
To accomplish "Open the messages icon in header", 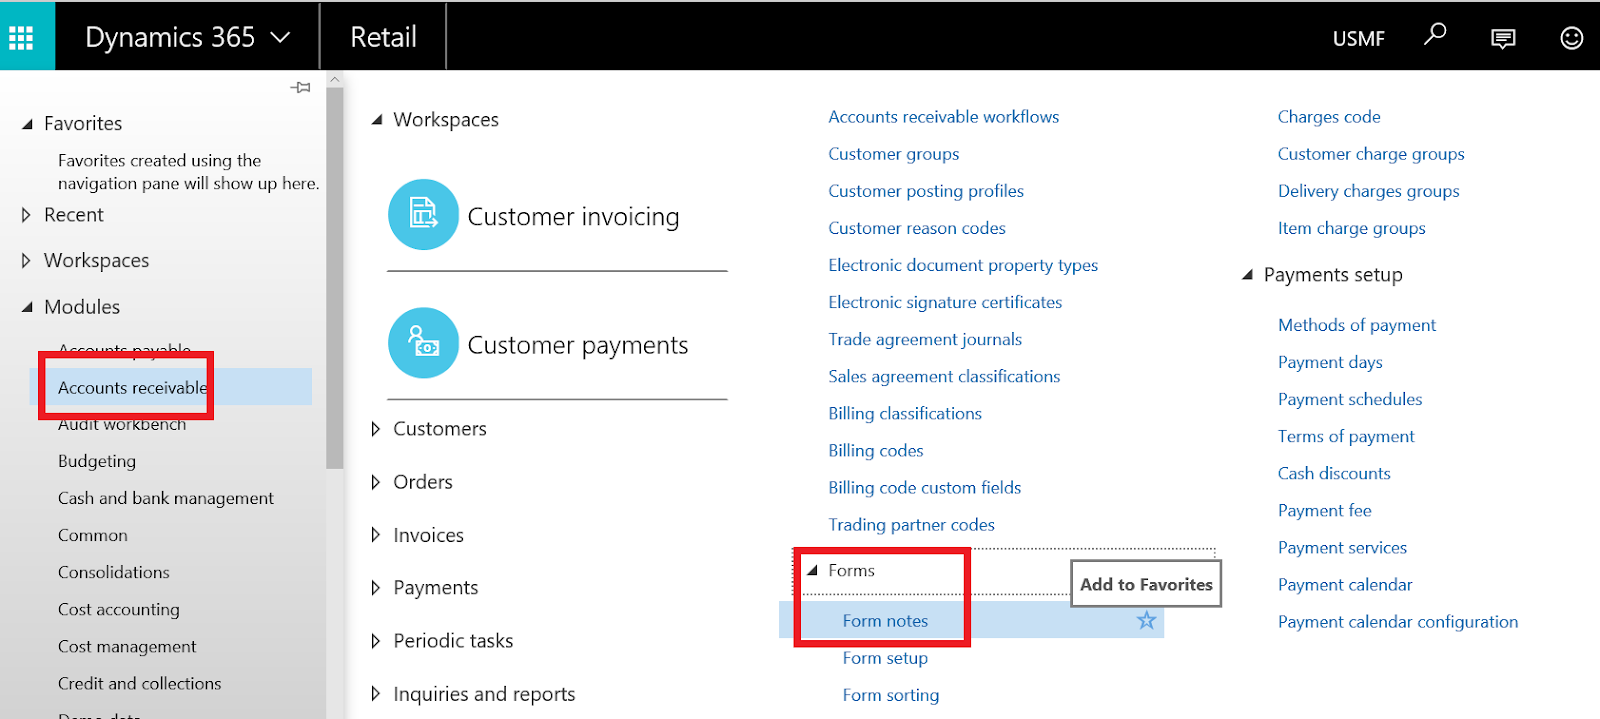I will [1502, 38].
